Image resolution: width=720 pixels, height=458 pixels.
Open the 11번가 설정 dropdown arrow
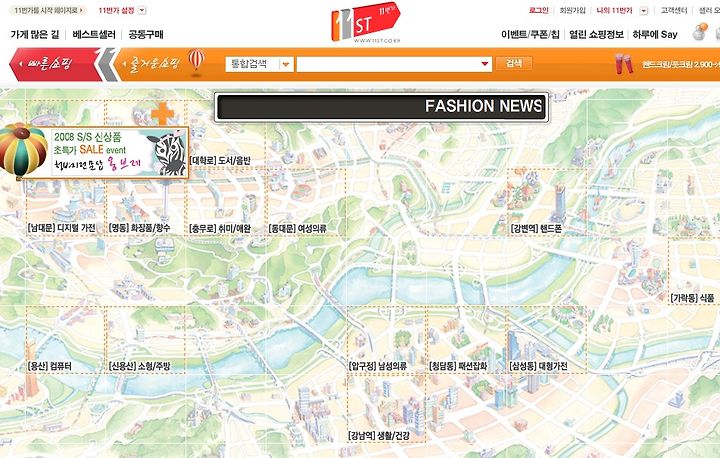coord(142,10)
